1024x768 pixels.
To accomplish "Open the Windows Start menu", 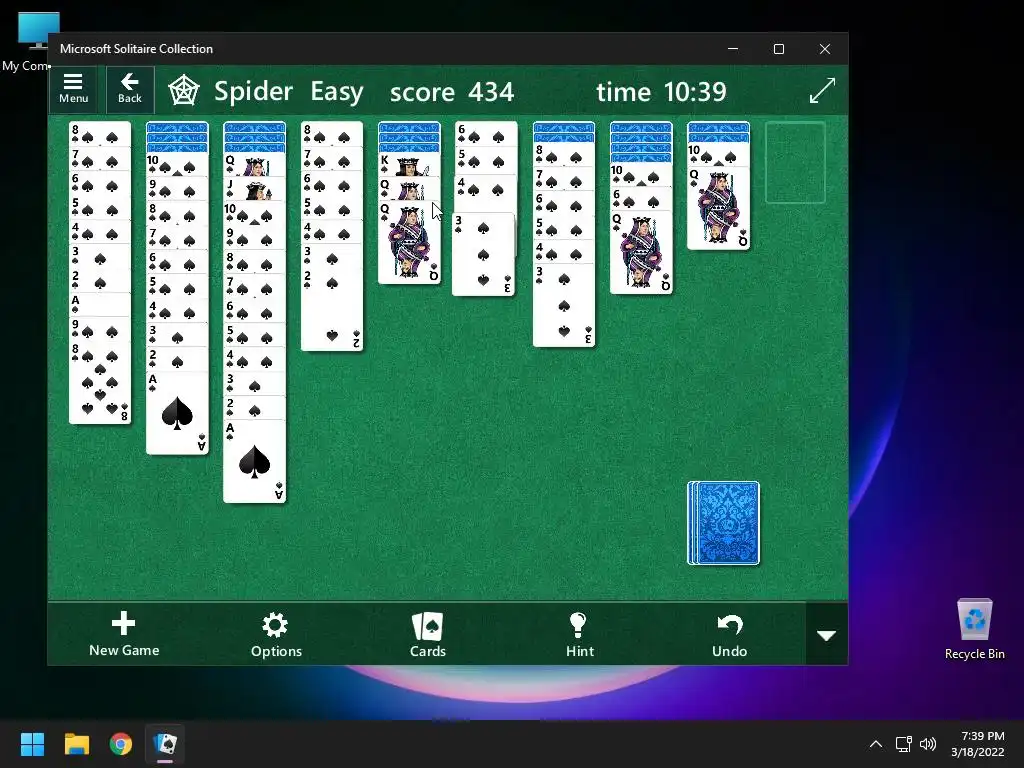I will click(32, 744).
